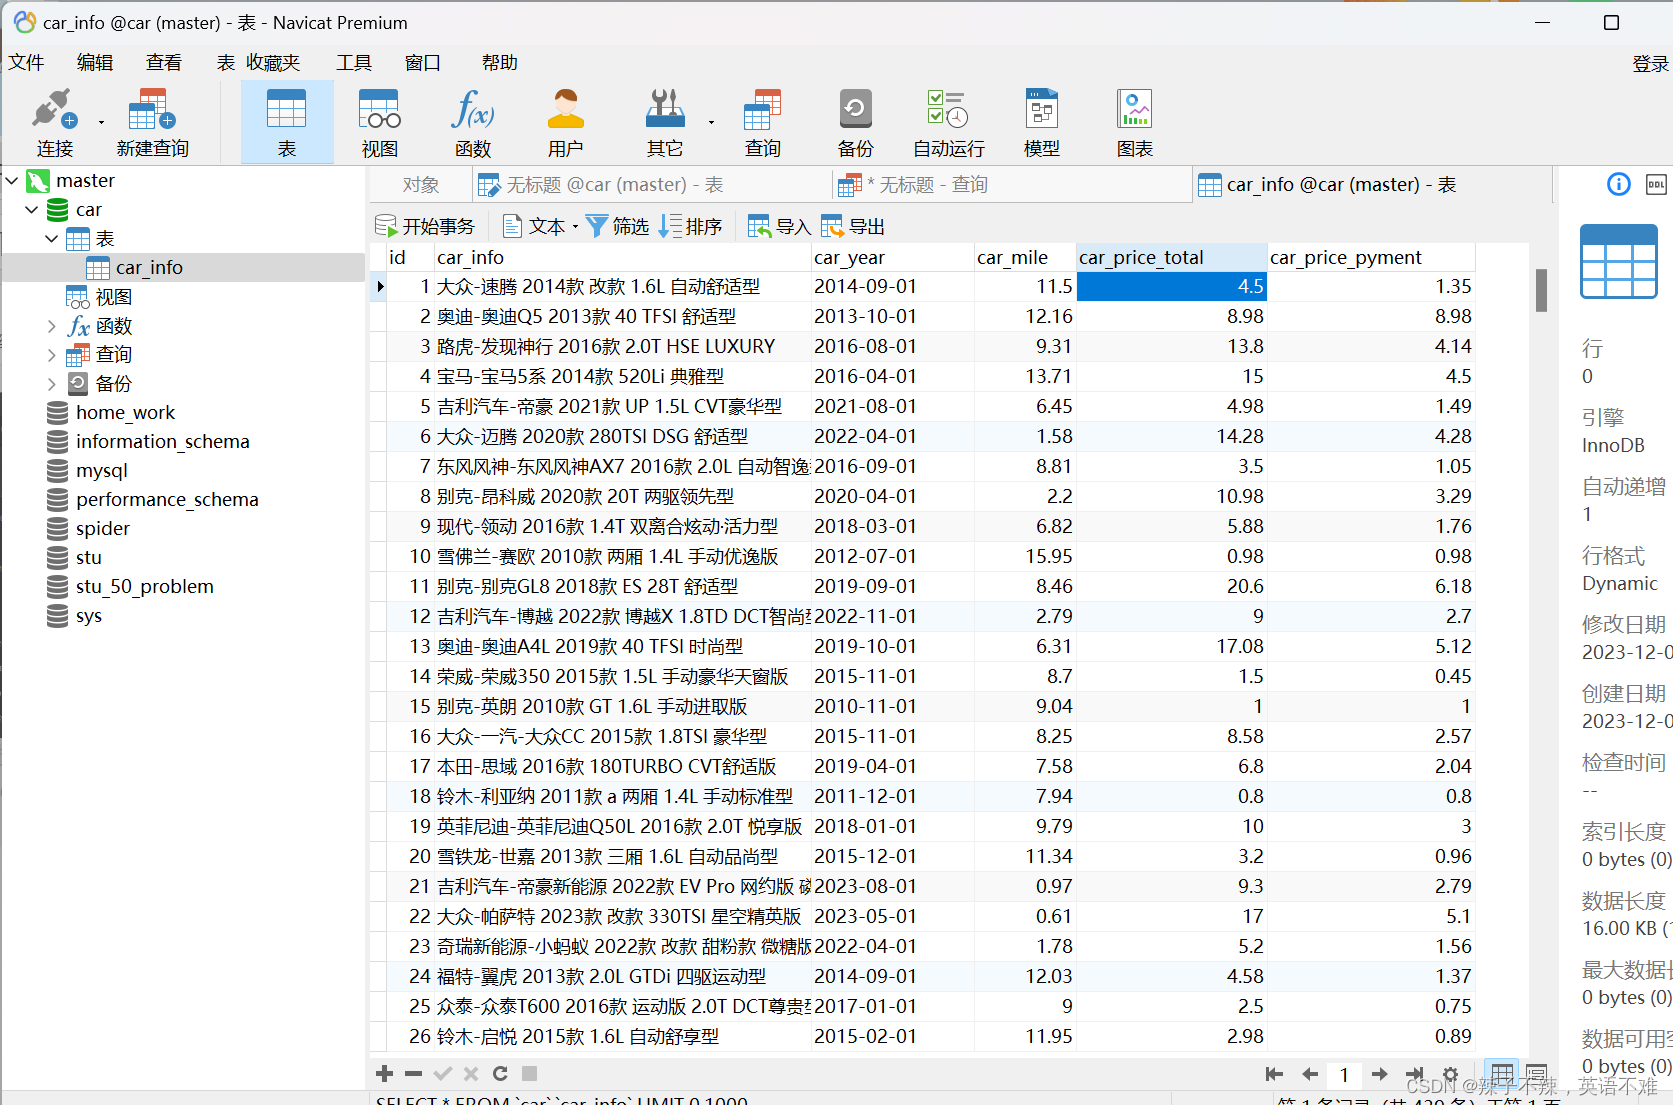Switch to grid view icon at bottom right
1673x1105 pixels.
click(1502, 1075)
